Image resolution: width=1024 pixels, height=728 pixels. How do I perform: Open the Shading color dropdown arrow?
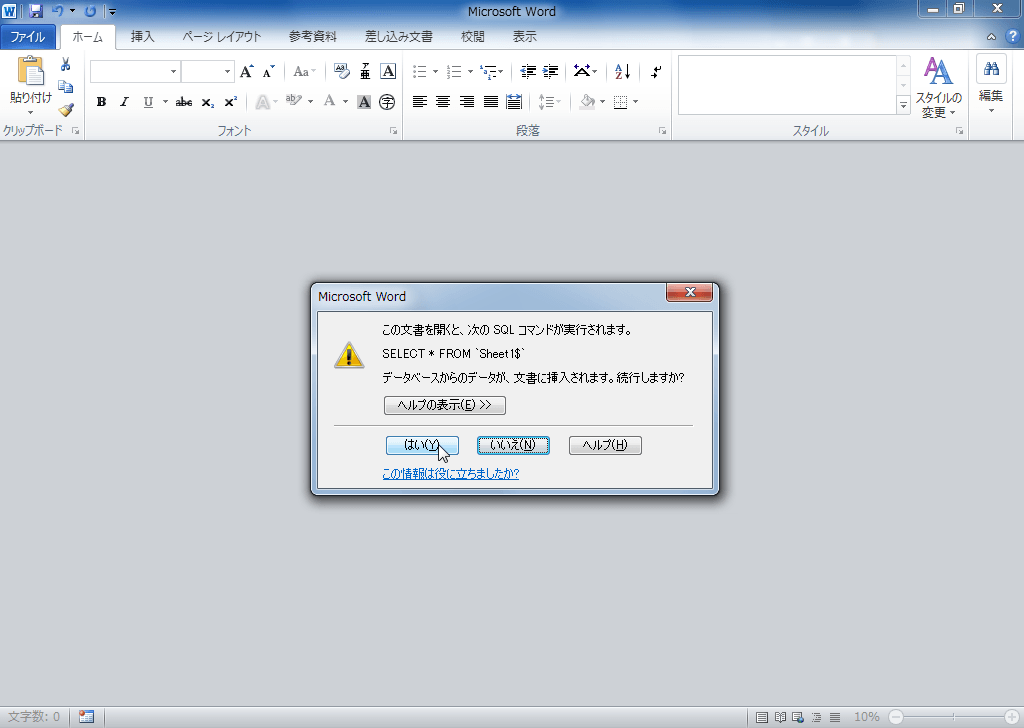point(602,102)
